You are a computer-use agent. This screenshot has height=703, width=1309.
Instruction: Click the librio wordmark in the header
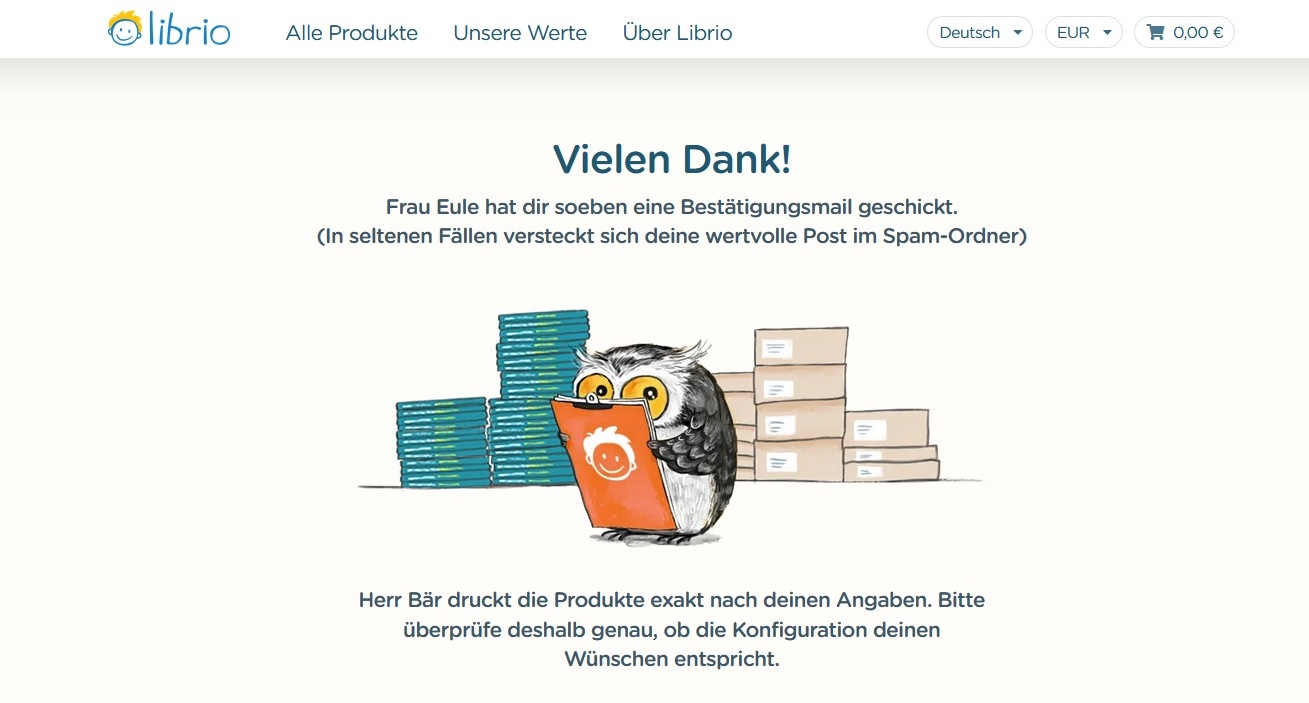pos(189,30)
